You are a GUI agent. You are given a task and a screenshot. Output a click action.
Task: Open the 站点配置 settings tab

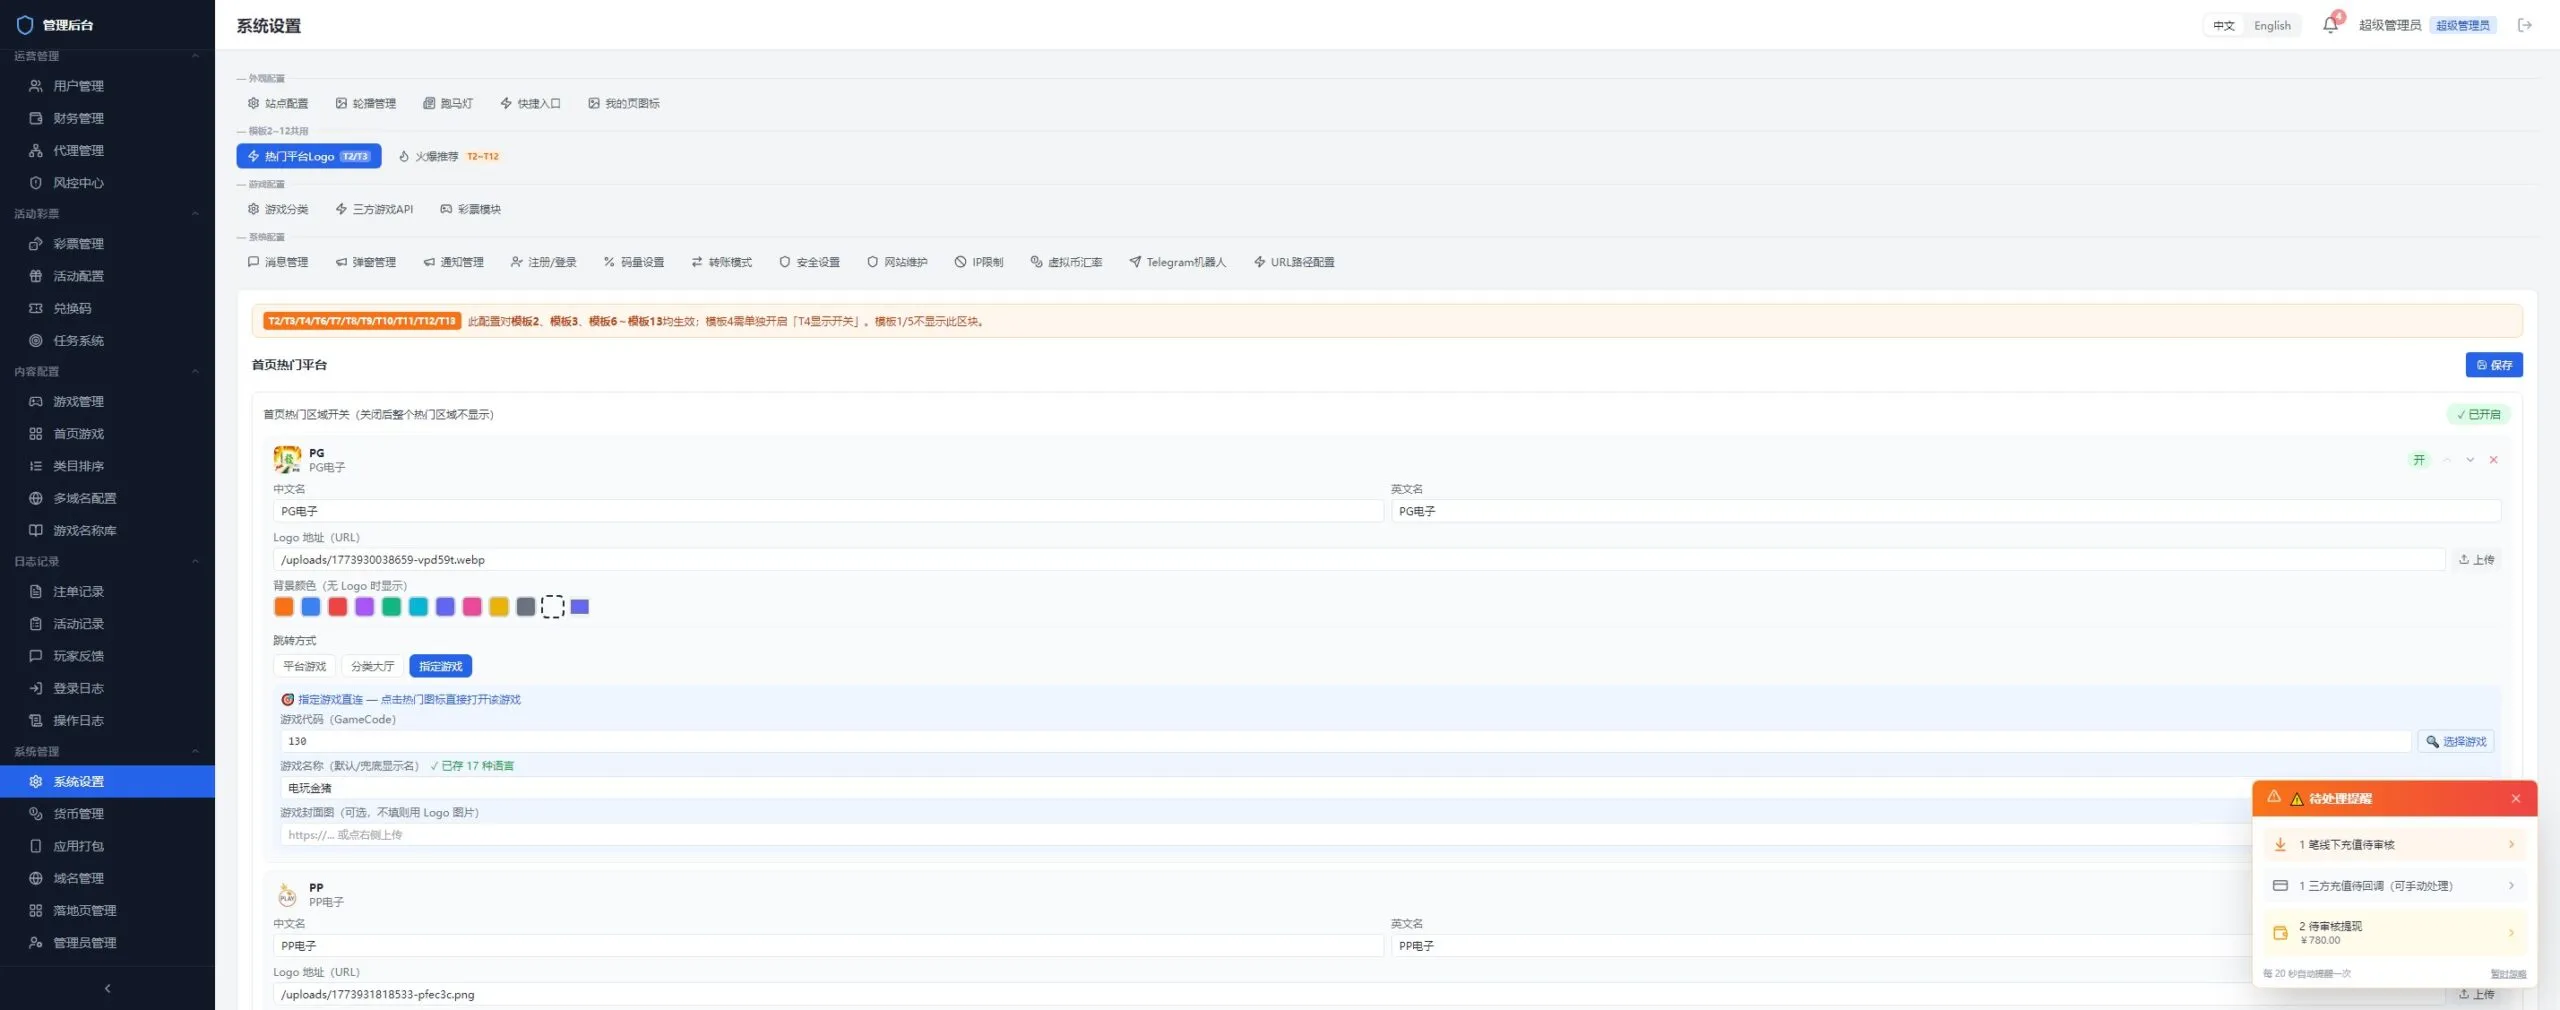point(278,103)
